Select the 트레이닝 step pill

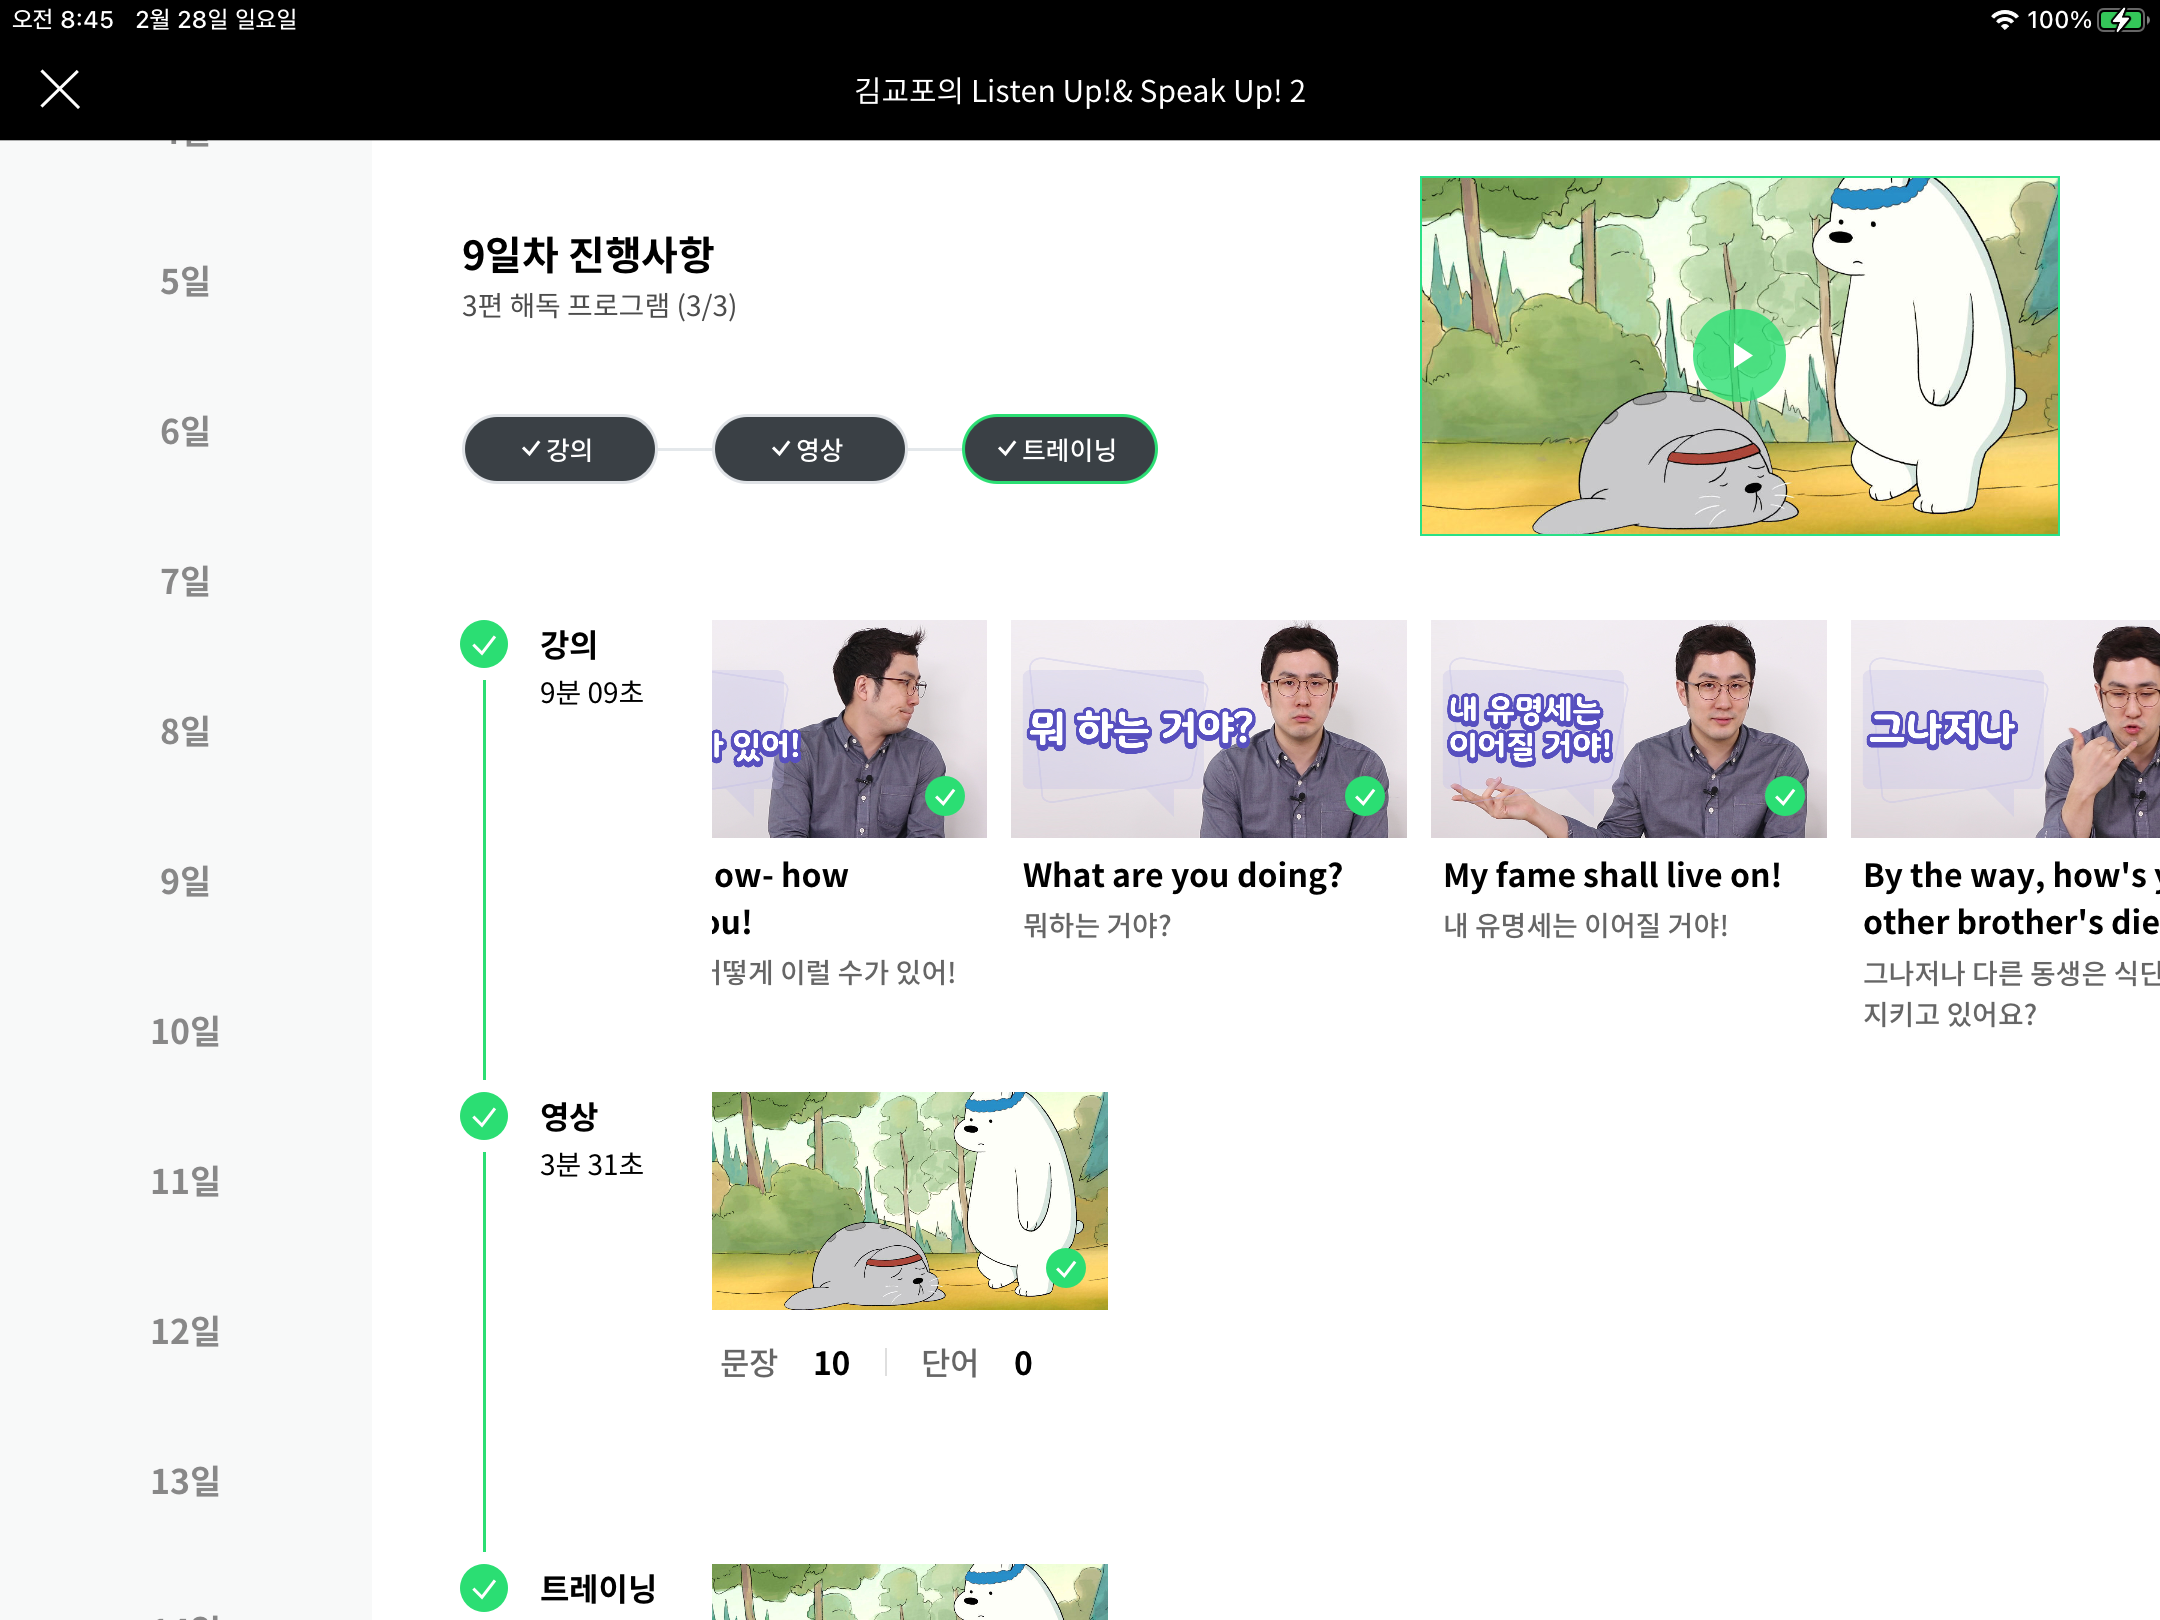click(1059, 450)
